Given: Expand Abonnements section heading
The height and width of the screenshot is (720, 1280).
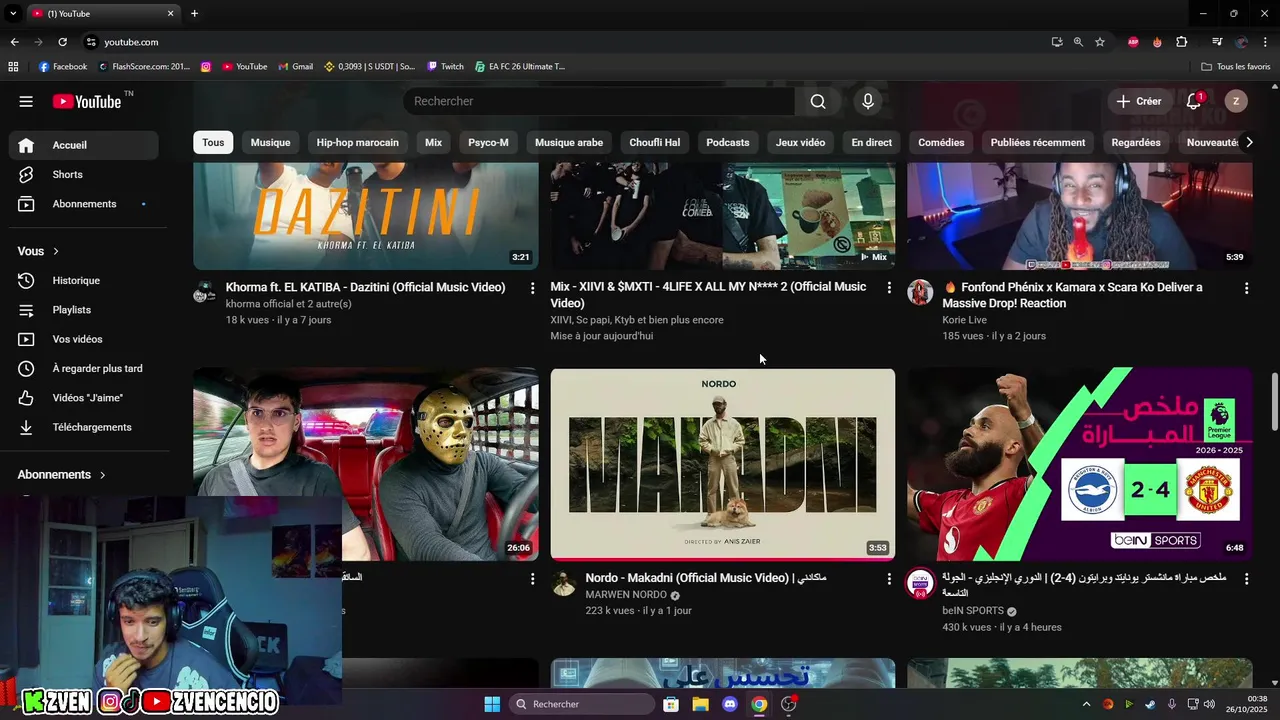Looking at the screenshot, I should pos(62,475).
